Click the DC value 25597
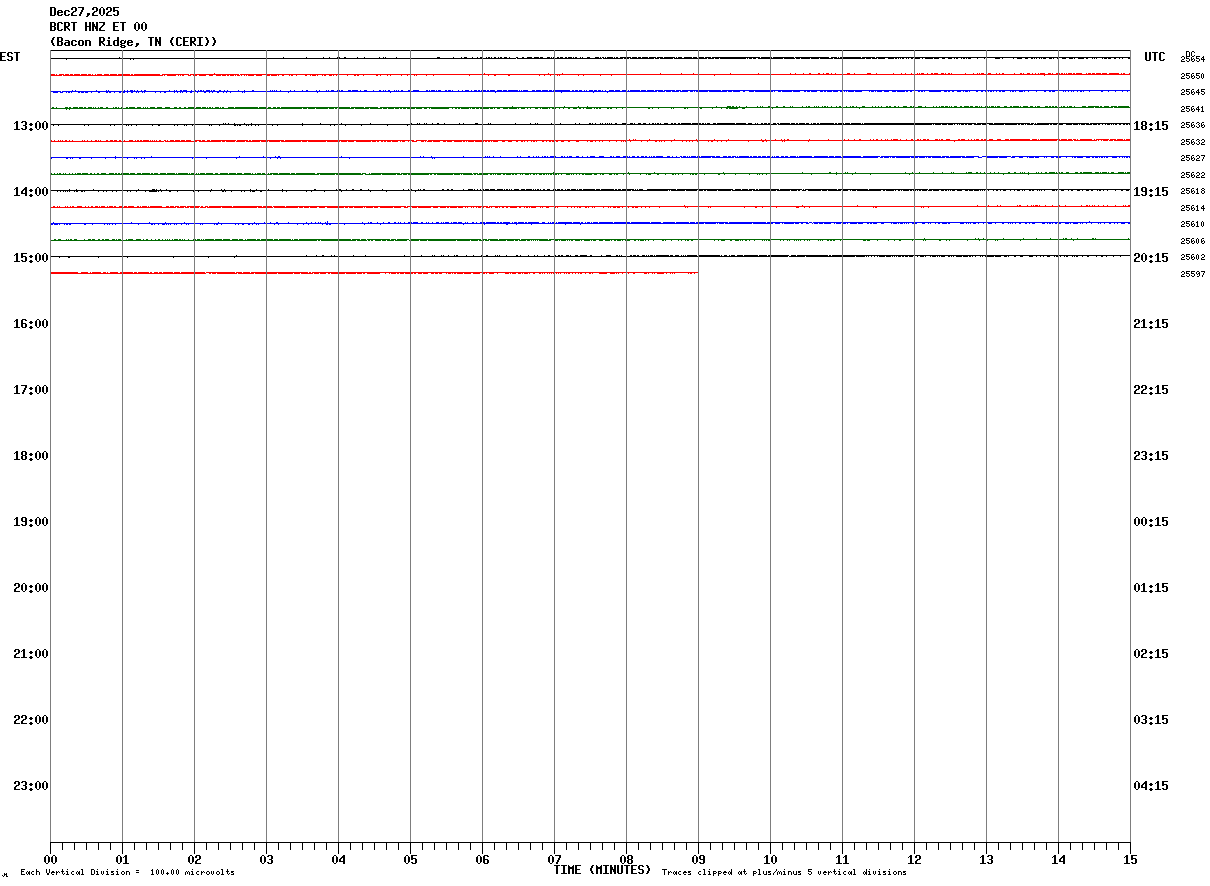 point(1192,274)
